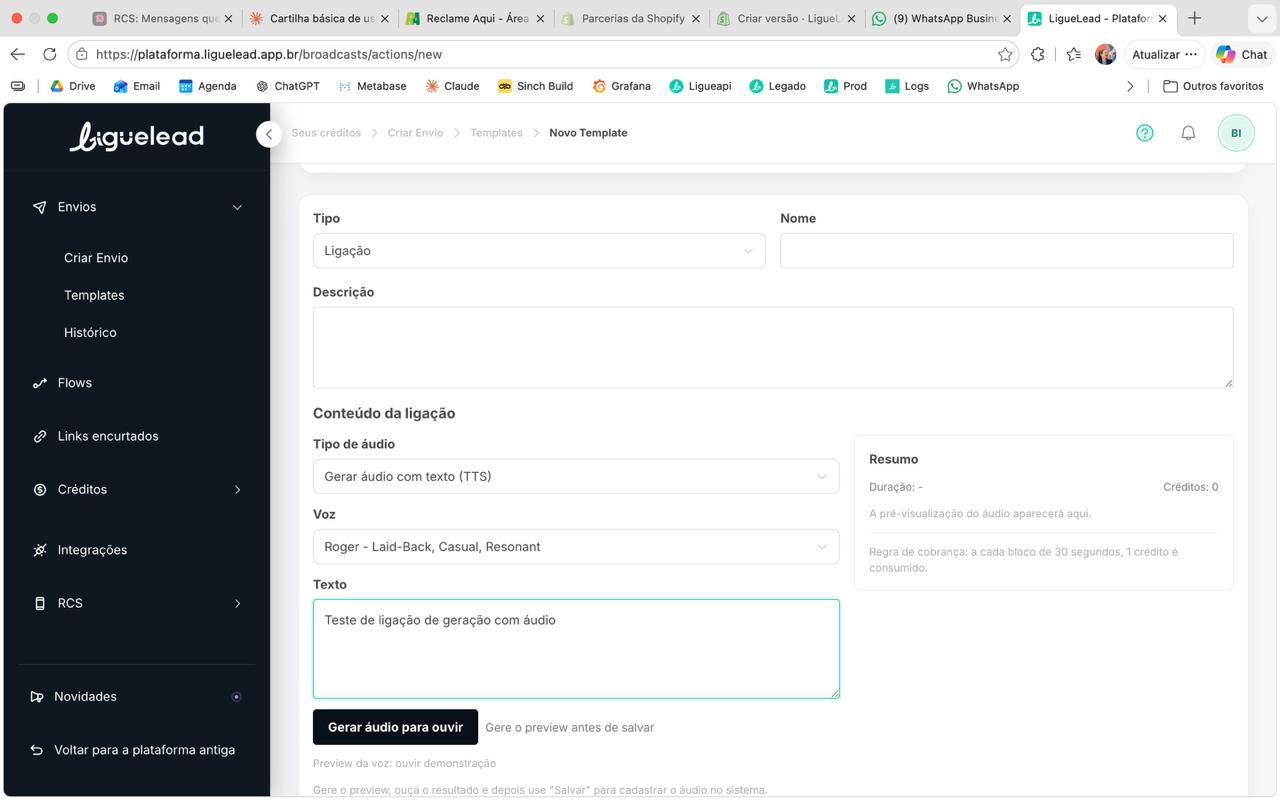Go to Templates in the breadcrumb
Screen dimensions: 1280x800
point(496,133)
